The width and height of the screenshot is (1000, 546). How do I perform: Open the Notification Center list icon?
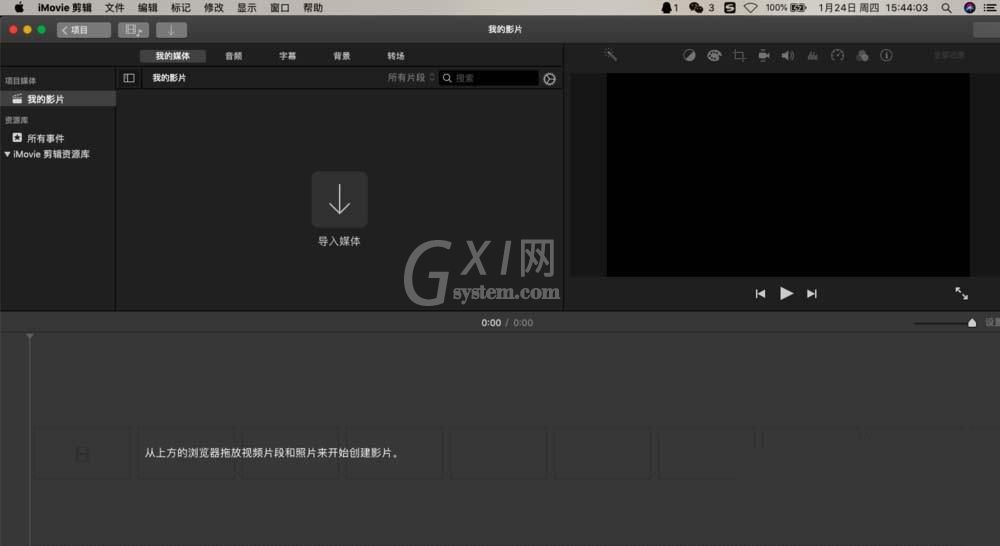(x=990, y=8)
